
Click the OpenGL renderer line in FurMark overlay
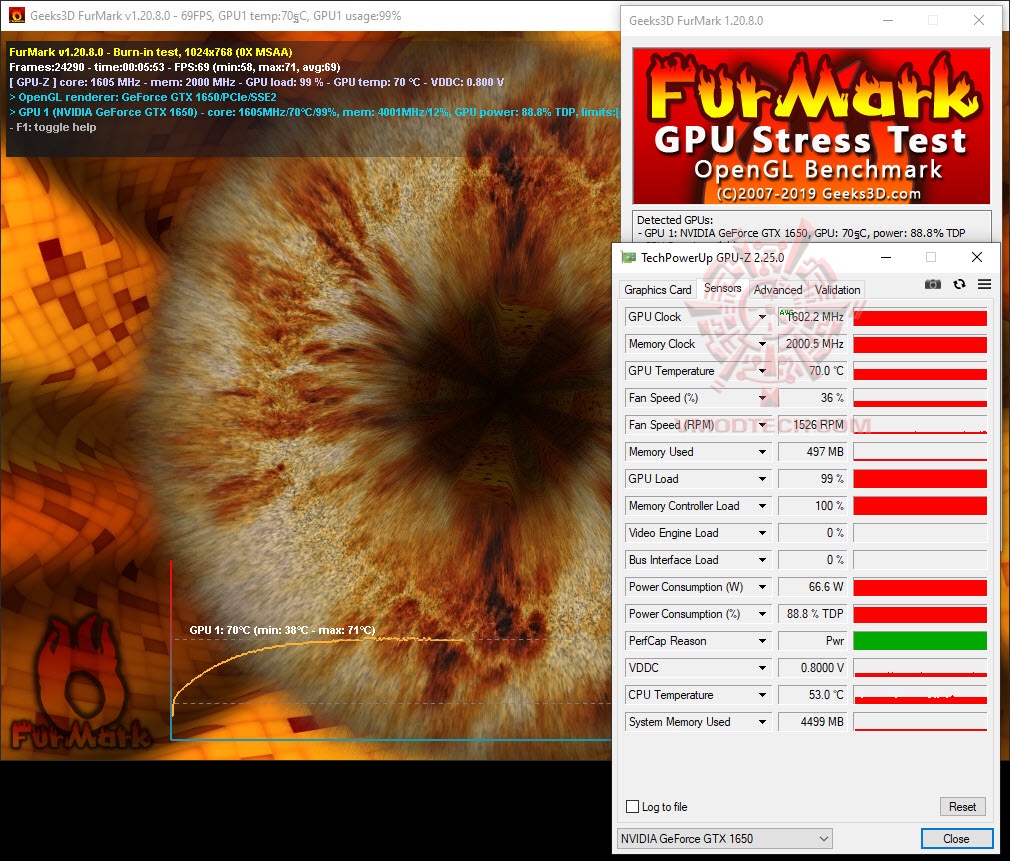coord(142,97)
